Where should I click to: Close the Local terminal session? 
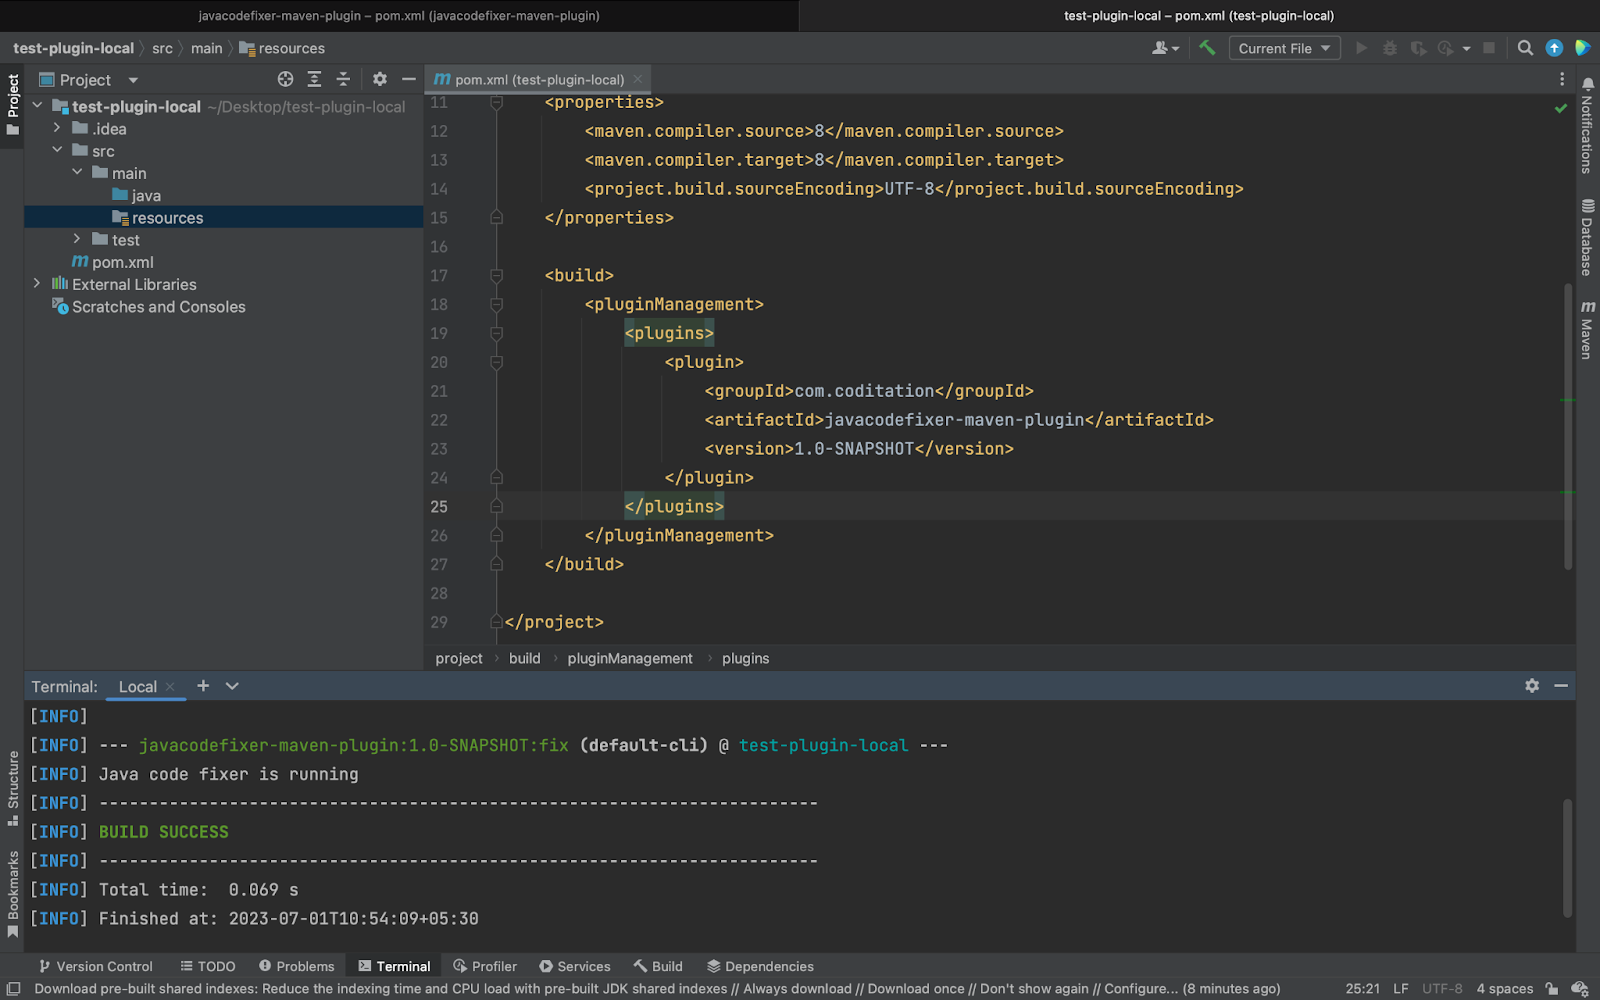point(170,686)
